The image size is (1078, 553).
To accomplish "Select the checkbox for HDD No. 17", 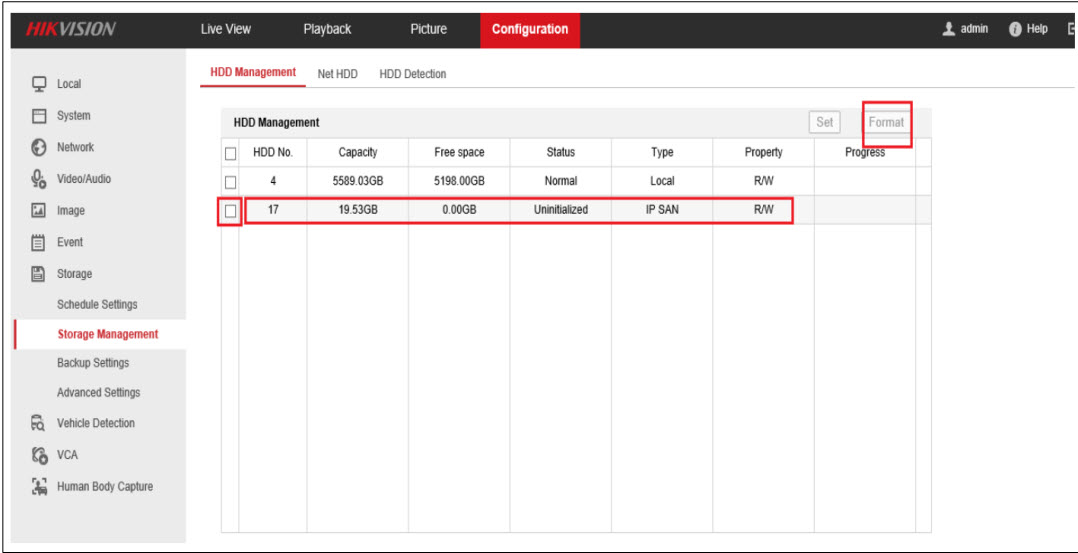I will point(230,211).
